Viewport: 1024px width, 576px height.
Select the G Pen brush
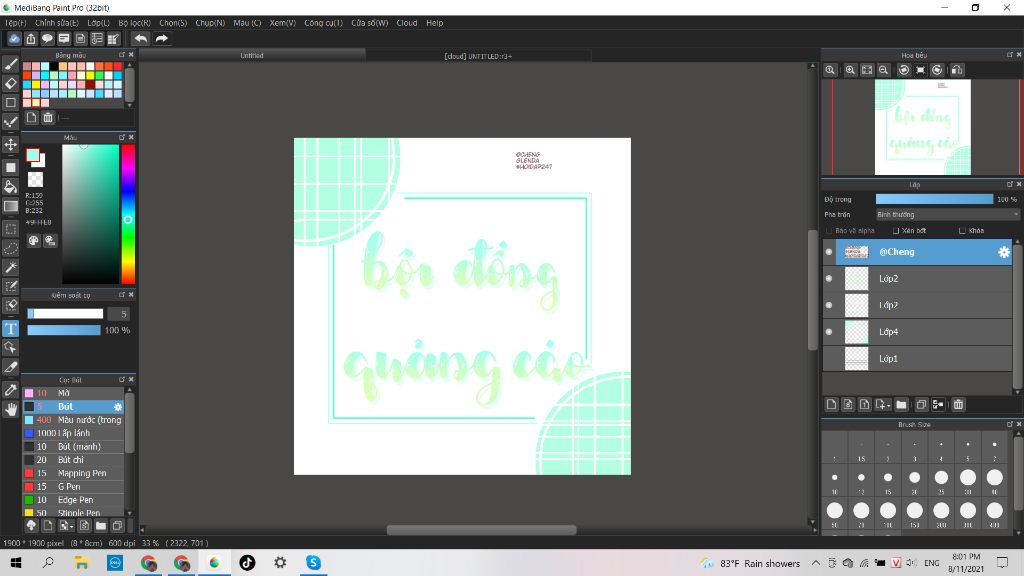[x=73, y=487]
